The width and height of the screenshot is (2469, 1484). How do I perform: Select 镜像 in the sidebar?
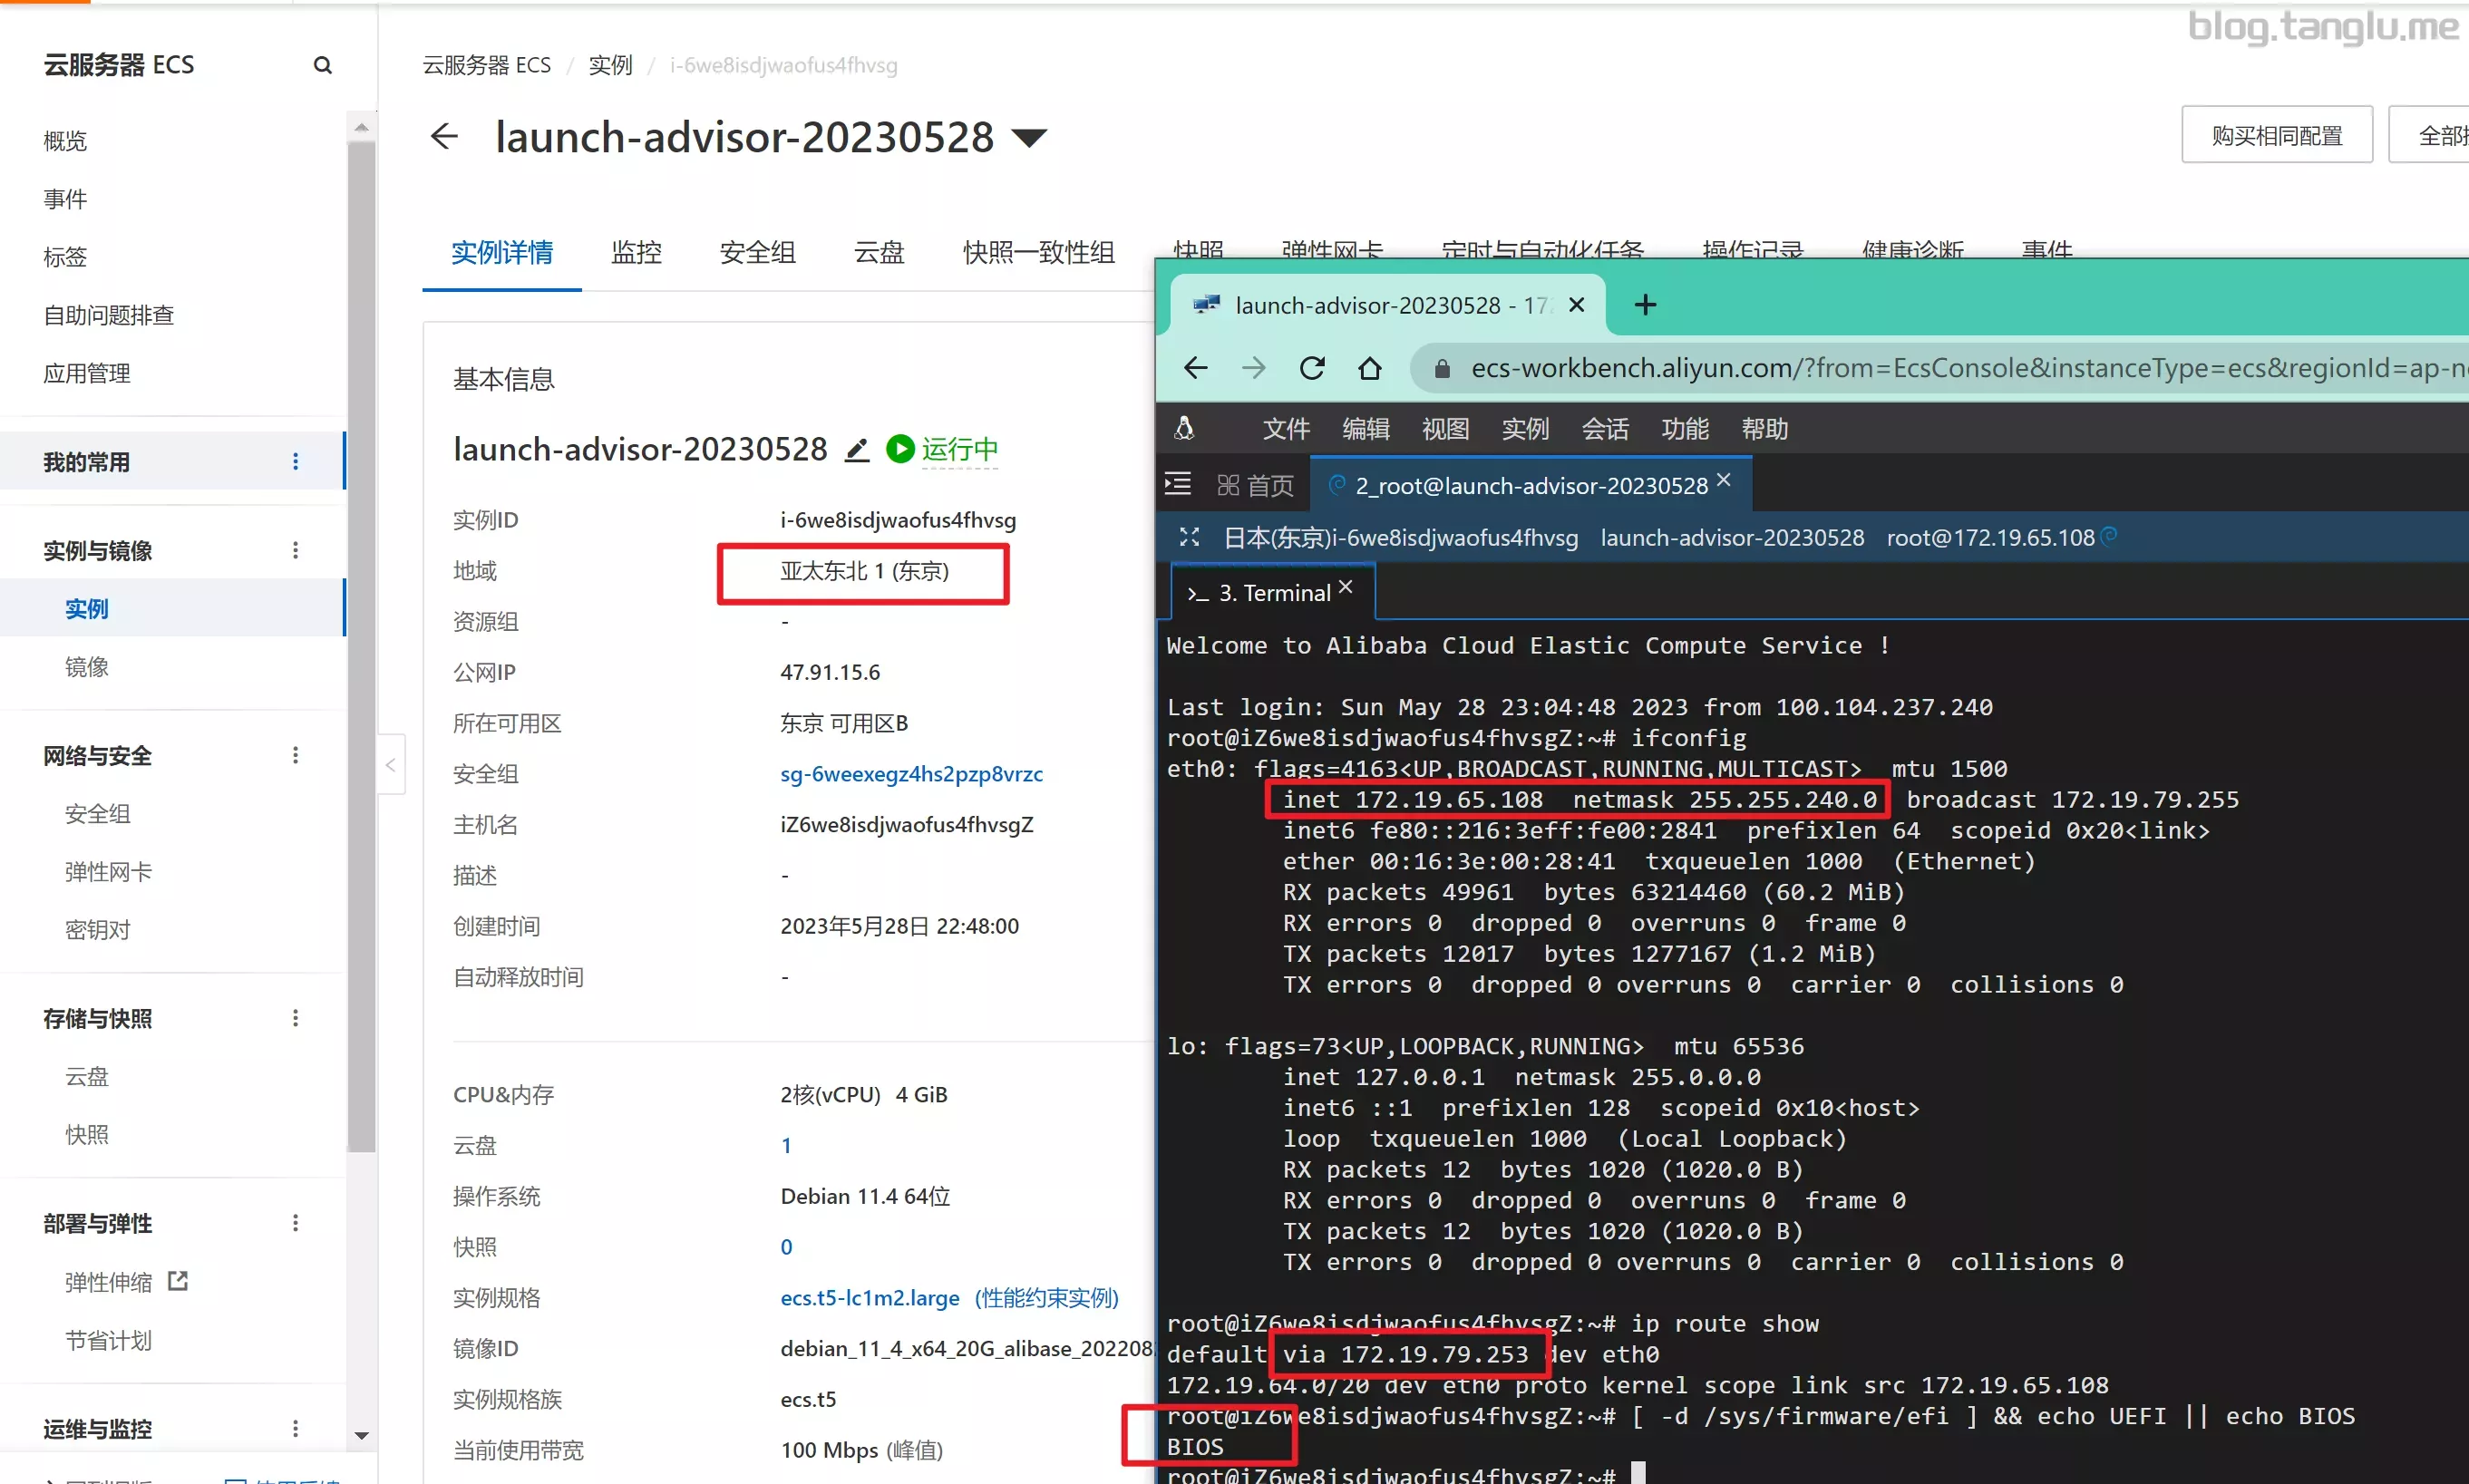coord(87,667)
